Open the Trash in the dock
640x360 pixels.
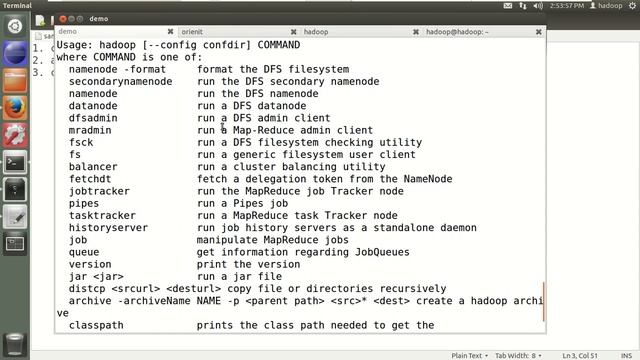(15, 344)
